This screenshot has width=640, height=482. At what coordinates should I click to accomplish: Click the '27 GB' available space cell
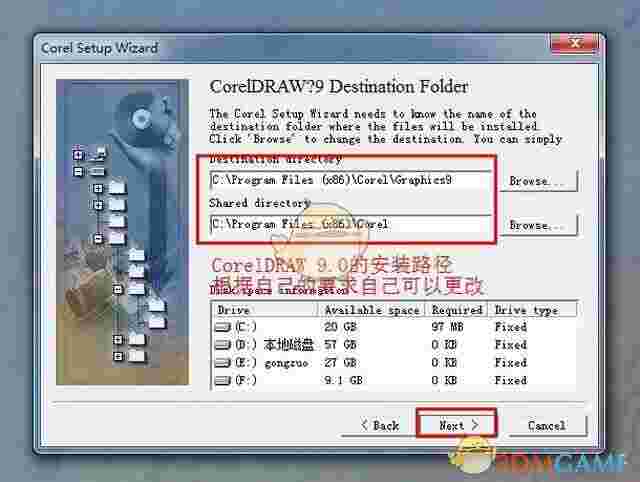pyautogui.click(x=340, y=362)
